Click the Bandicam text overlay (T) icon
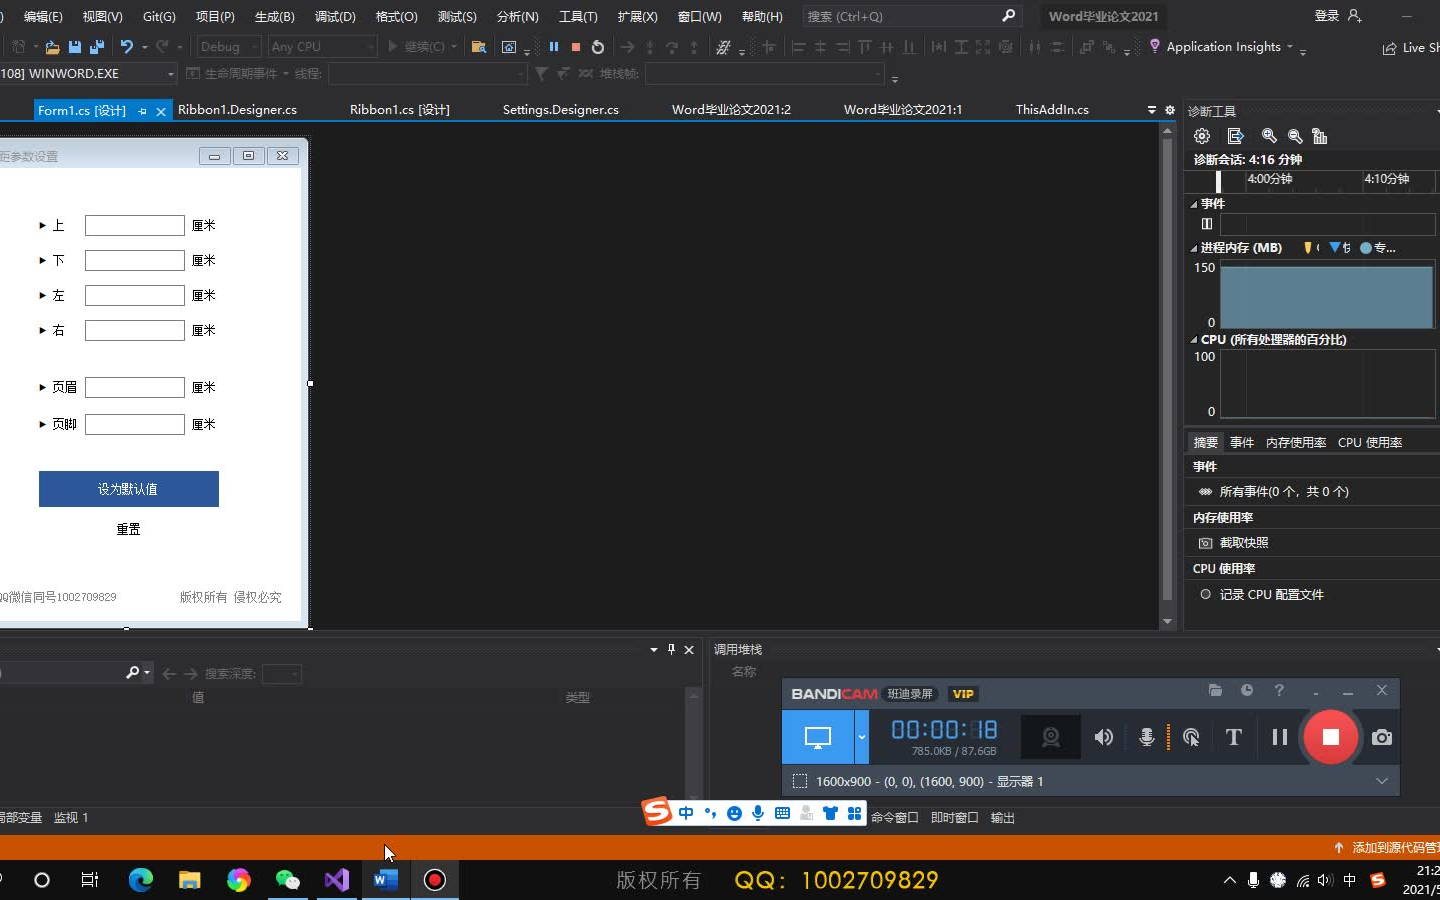This screenshot has width=1440, height=900. (x=1233, y=737)
